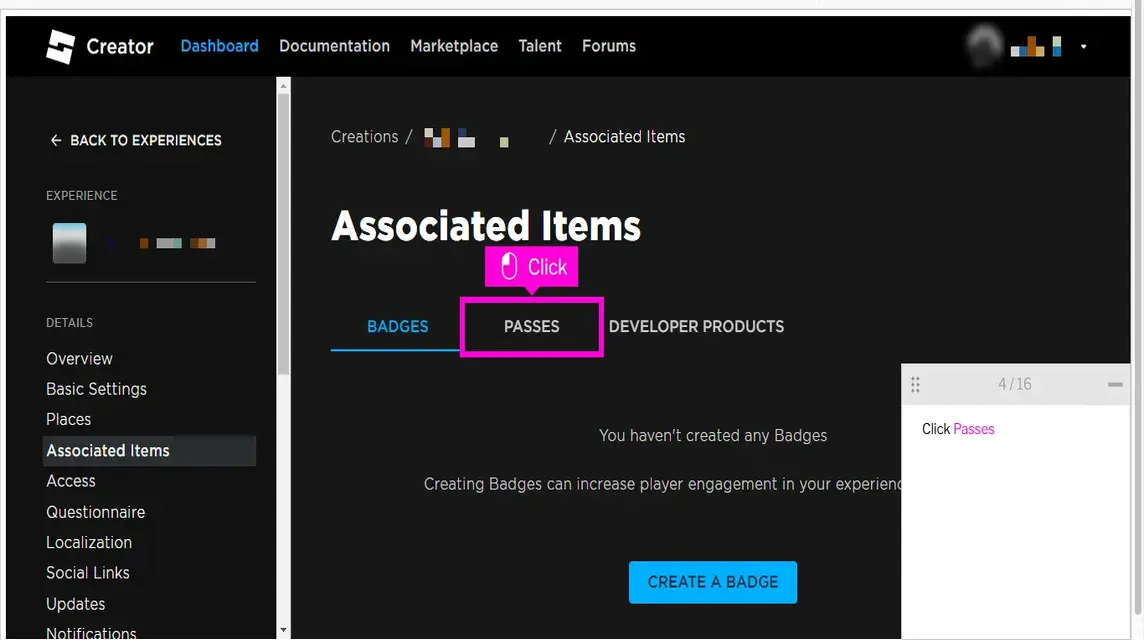This screenshot has width=1144, height=640.
Task: Switch to the Passes tab
Action: coord(531,326)
